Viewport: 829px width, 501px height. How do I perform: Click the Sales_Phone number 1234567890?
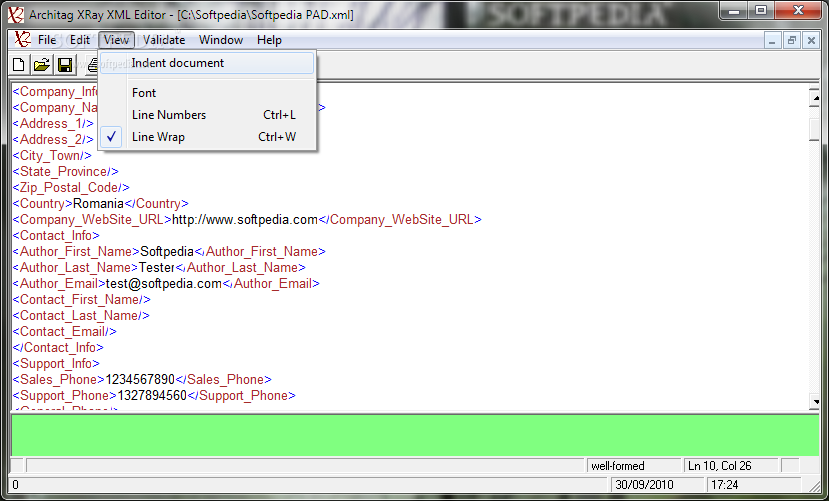tap(140, 379)
